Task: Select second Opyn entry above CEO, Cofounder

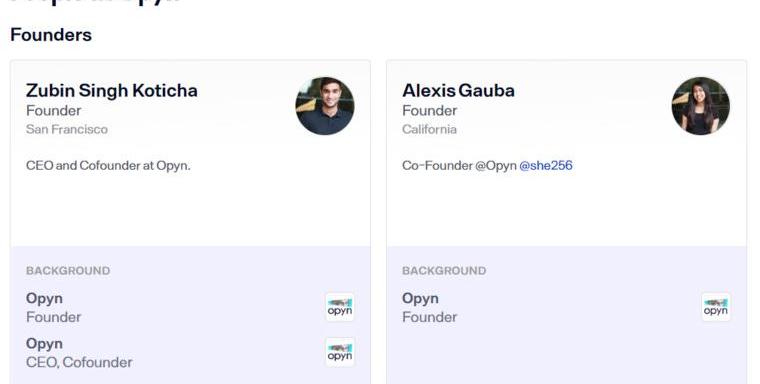Action: (x=44, y=344)
